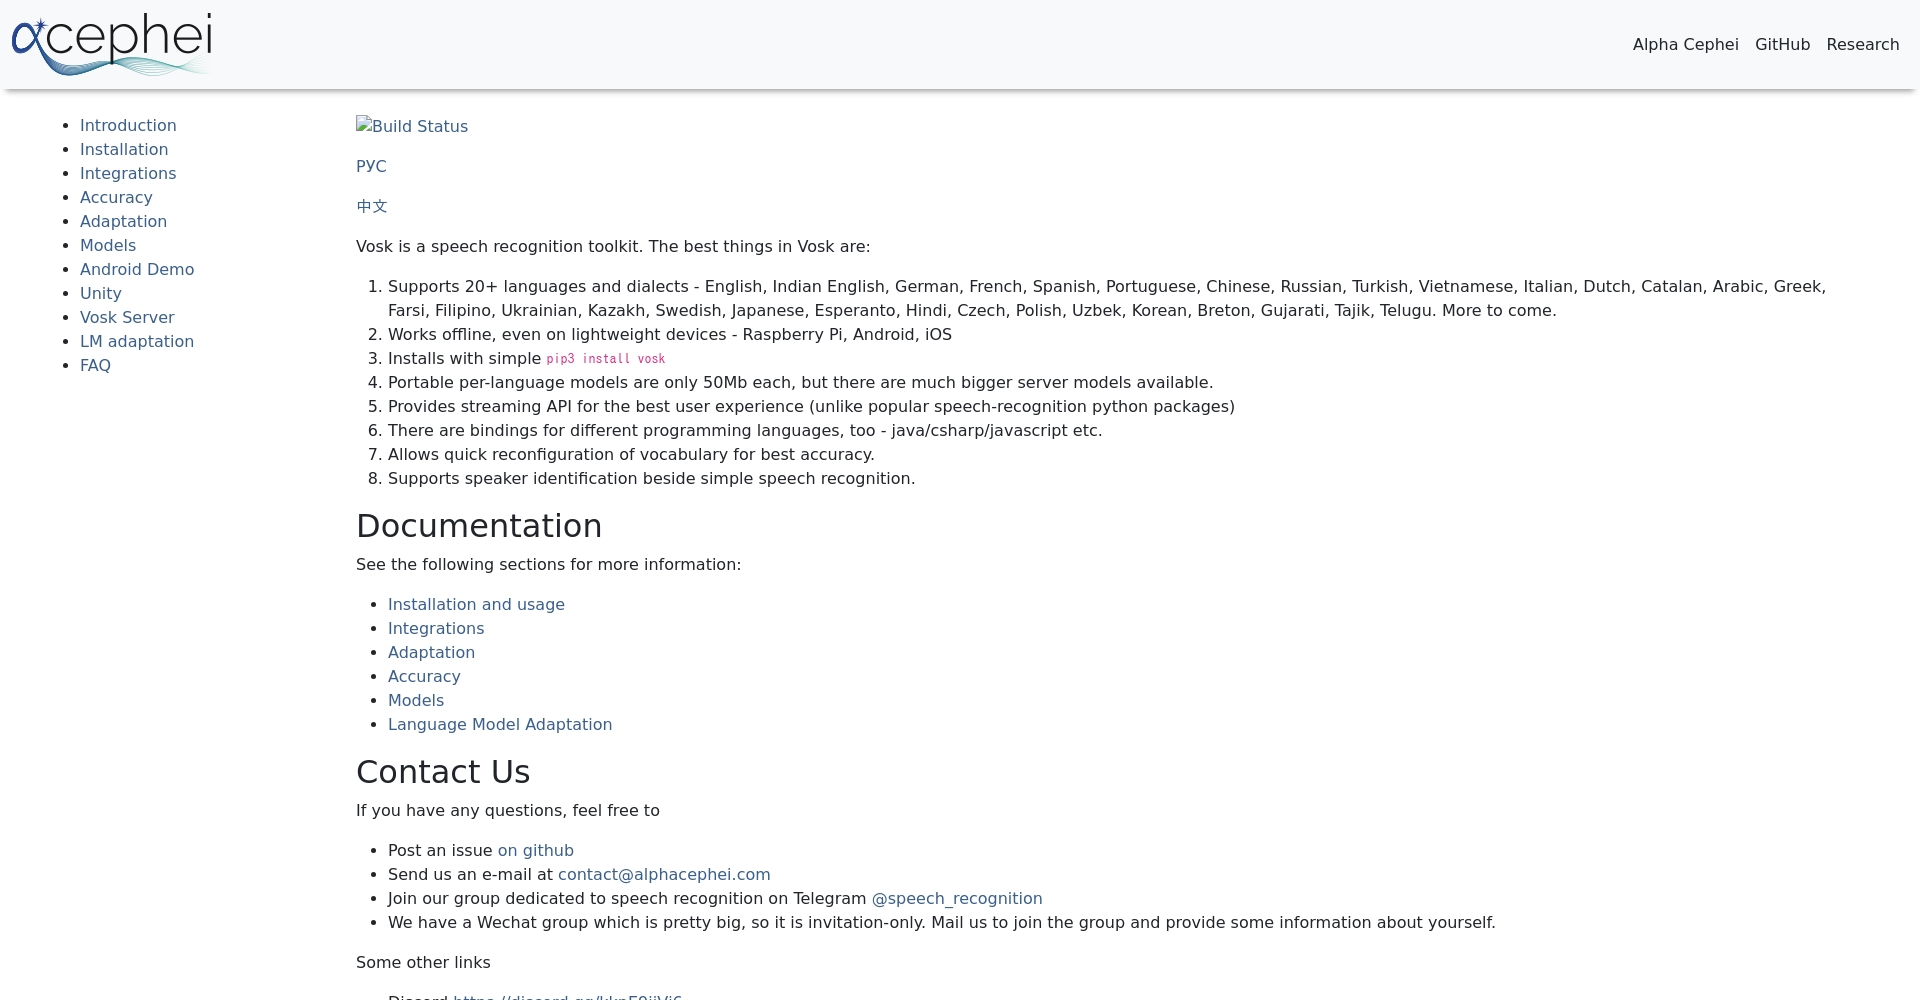The width and height of the screenshot is (1920, 1000).
Task: Switch to Chinese 中文 version
Action: point(372,206)
